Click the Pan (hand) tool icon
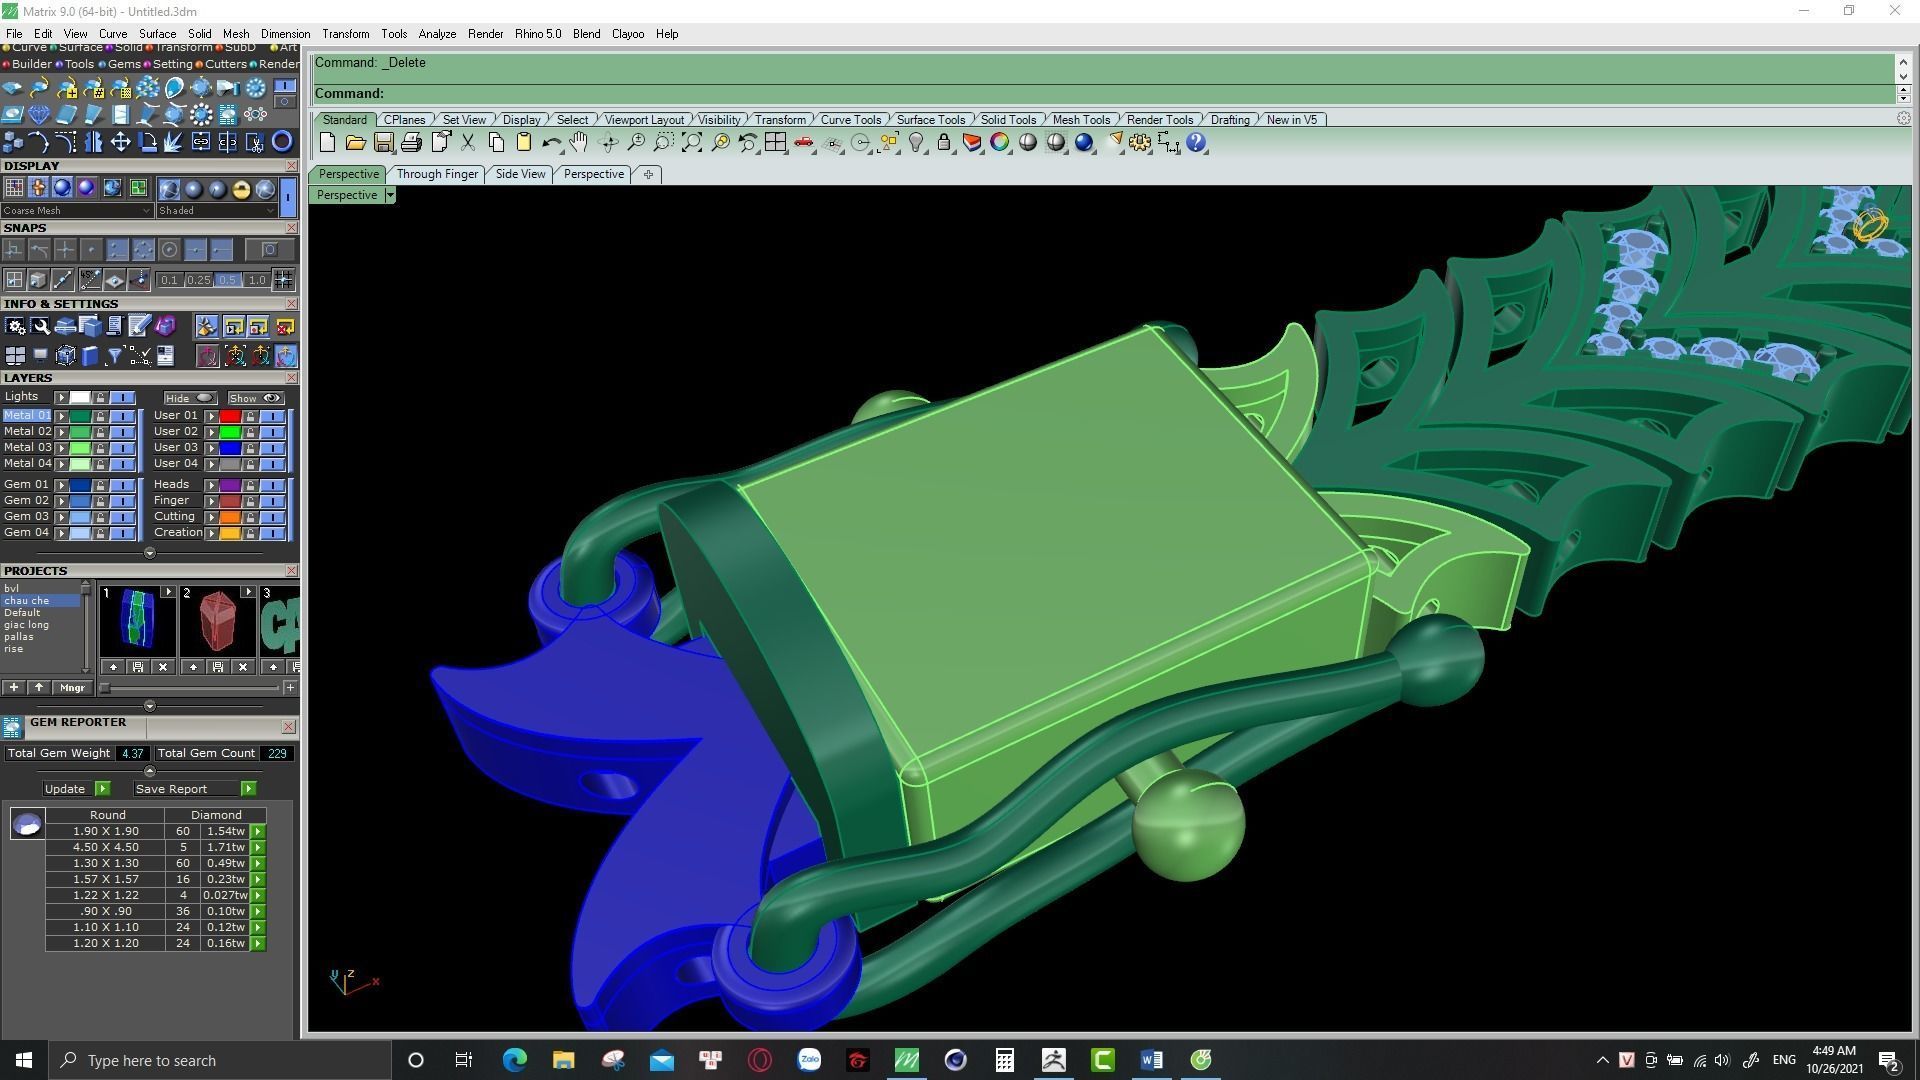The image size is (1920, 1080). (579, 143)
